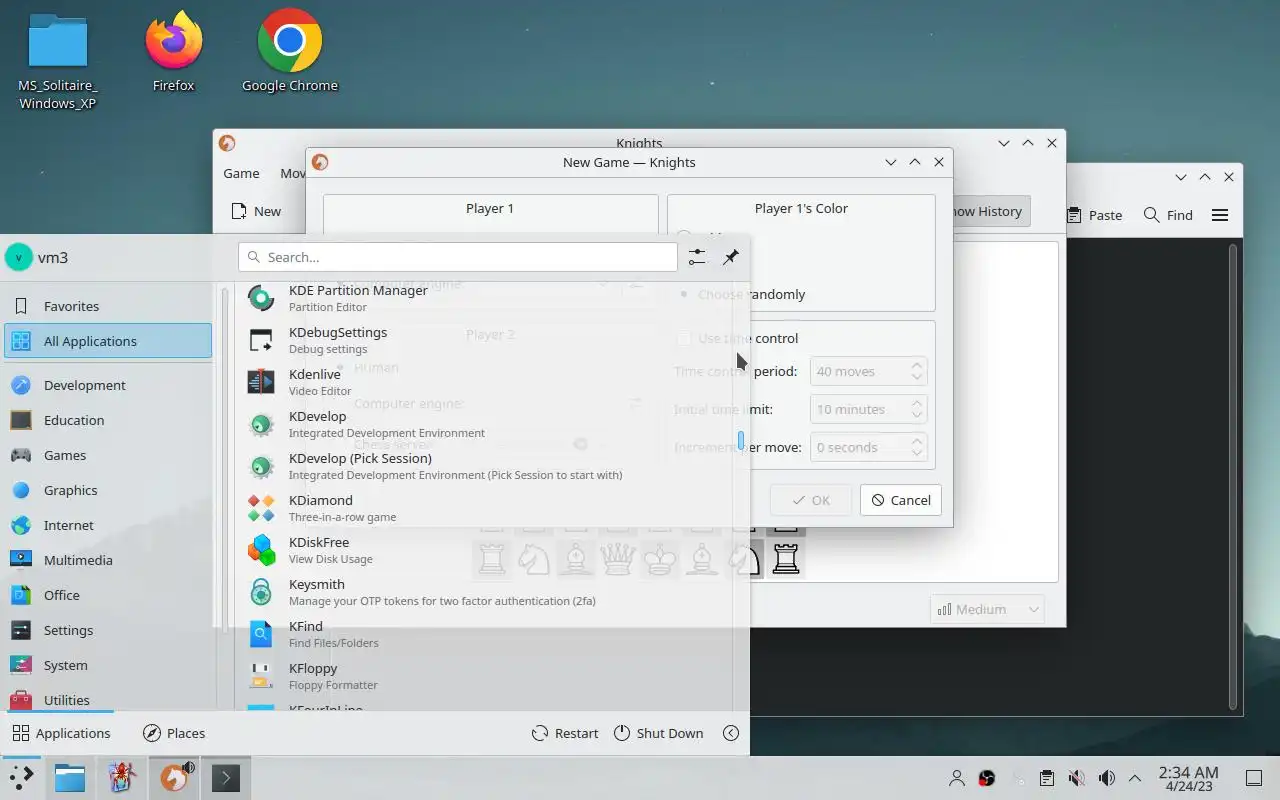Click Show History button in Knights
The image size is (1280, 800).
(988, 211)
